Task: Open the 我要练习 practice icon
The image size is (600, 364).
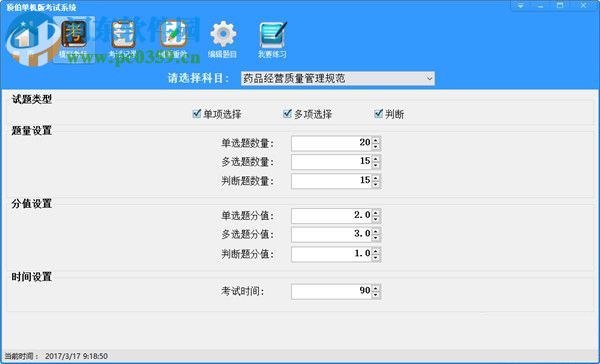Action: (272, 39)
